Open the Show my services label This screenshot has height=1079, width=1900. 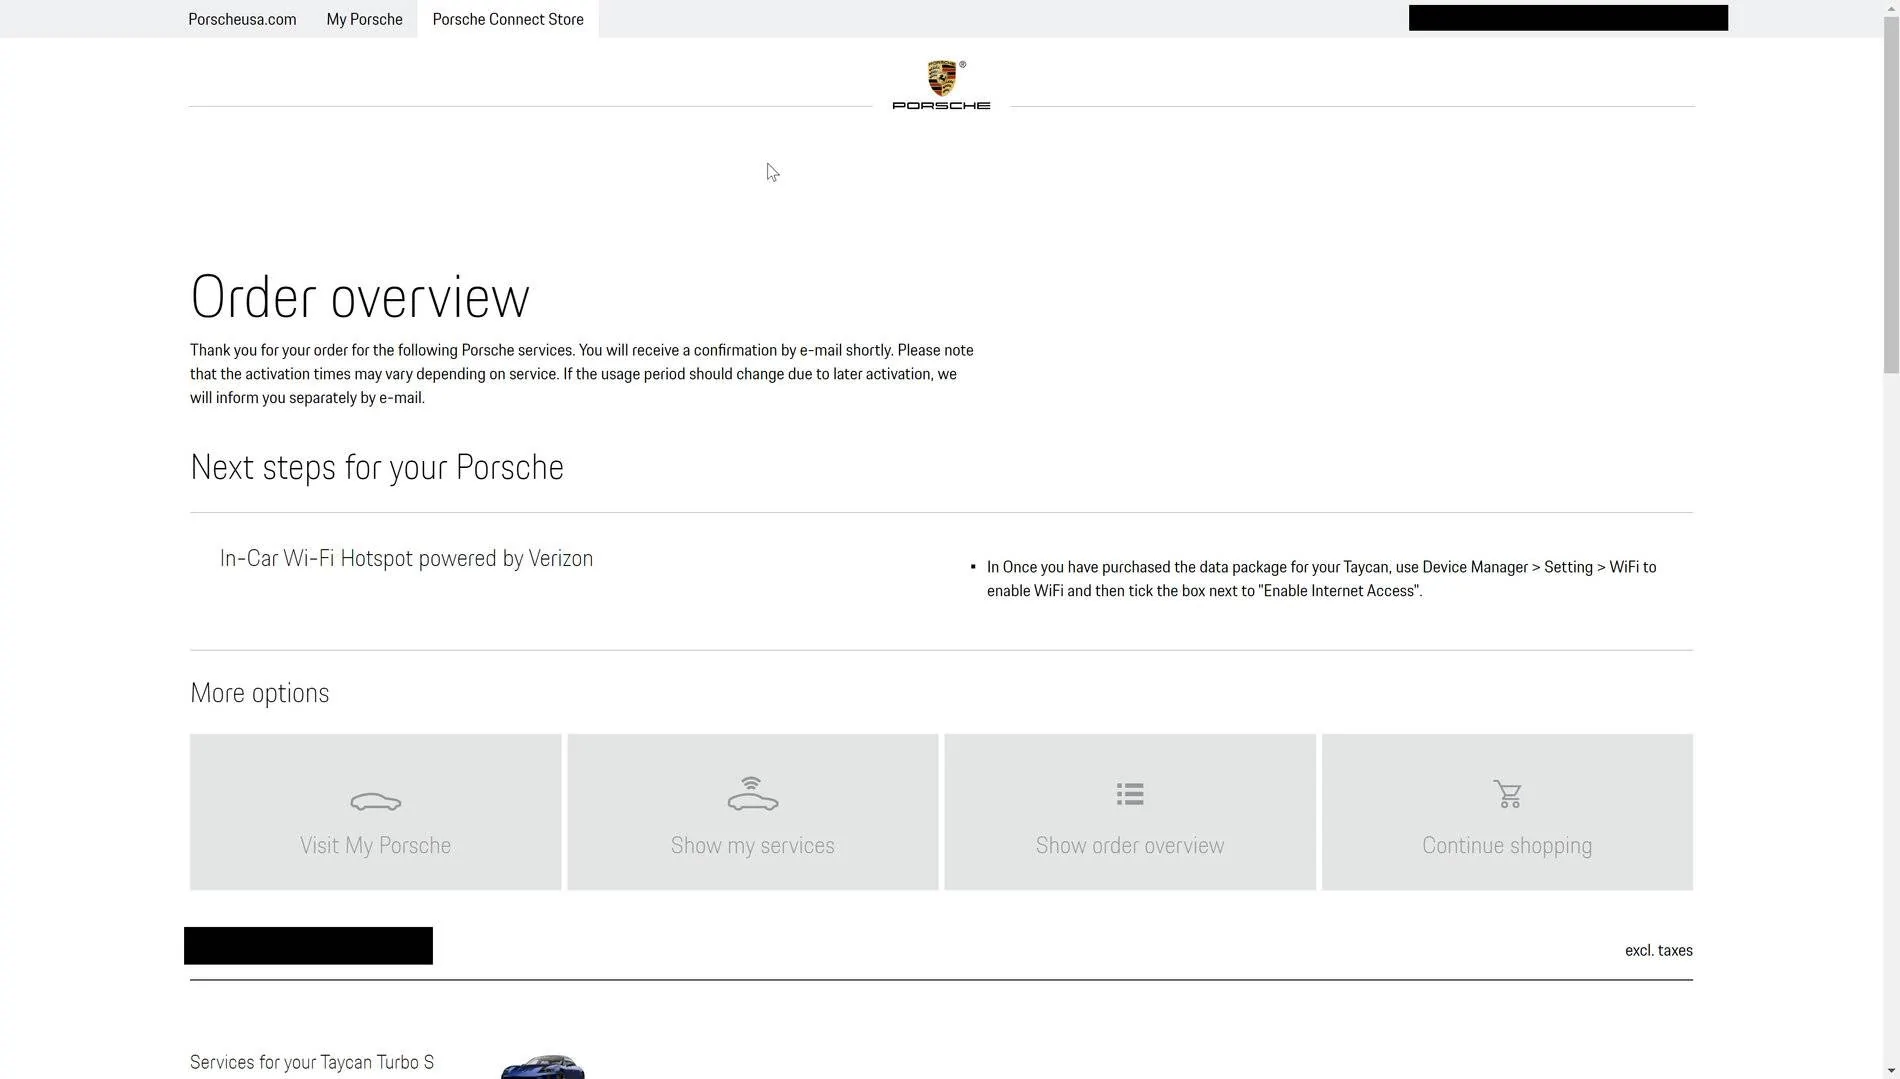point(752,845)
